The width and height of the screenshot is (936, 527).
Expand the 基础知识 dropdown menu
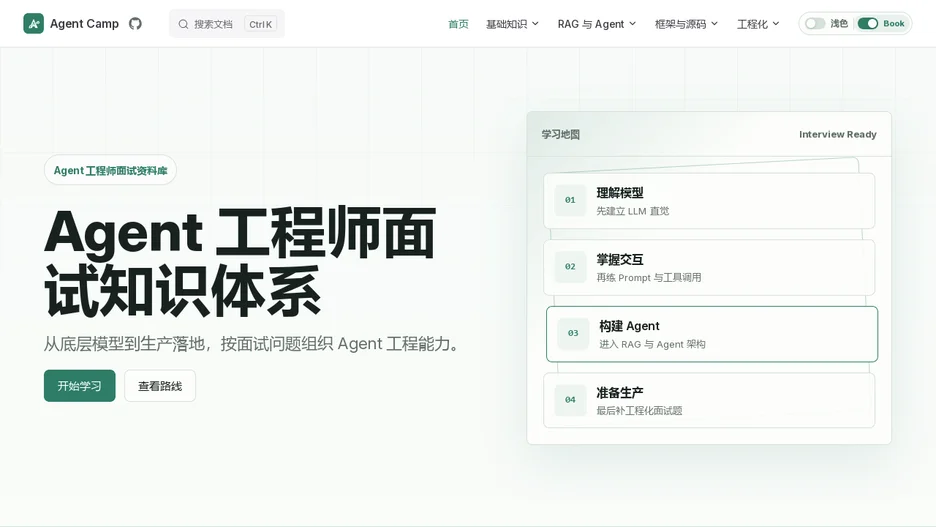(x=512, y=24)
